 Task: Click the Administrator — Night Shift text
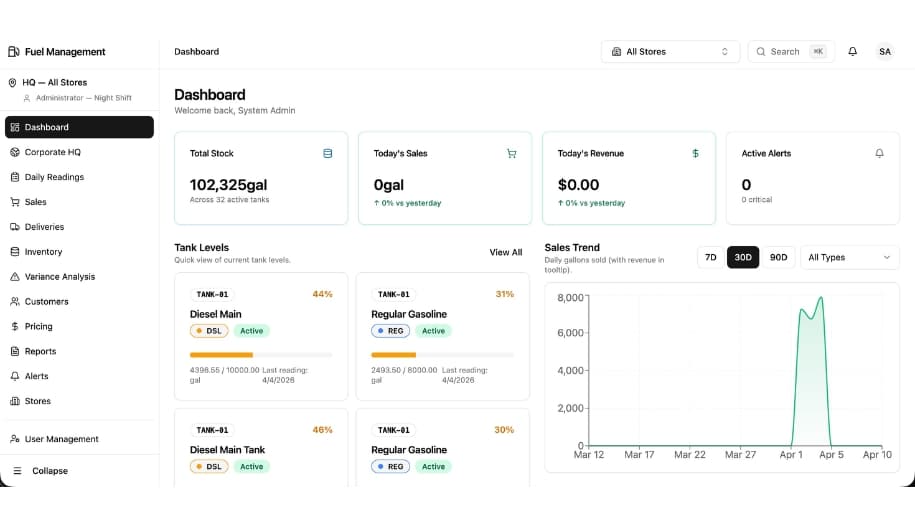tap(83, 98)
